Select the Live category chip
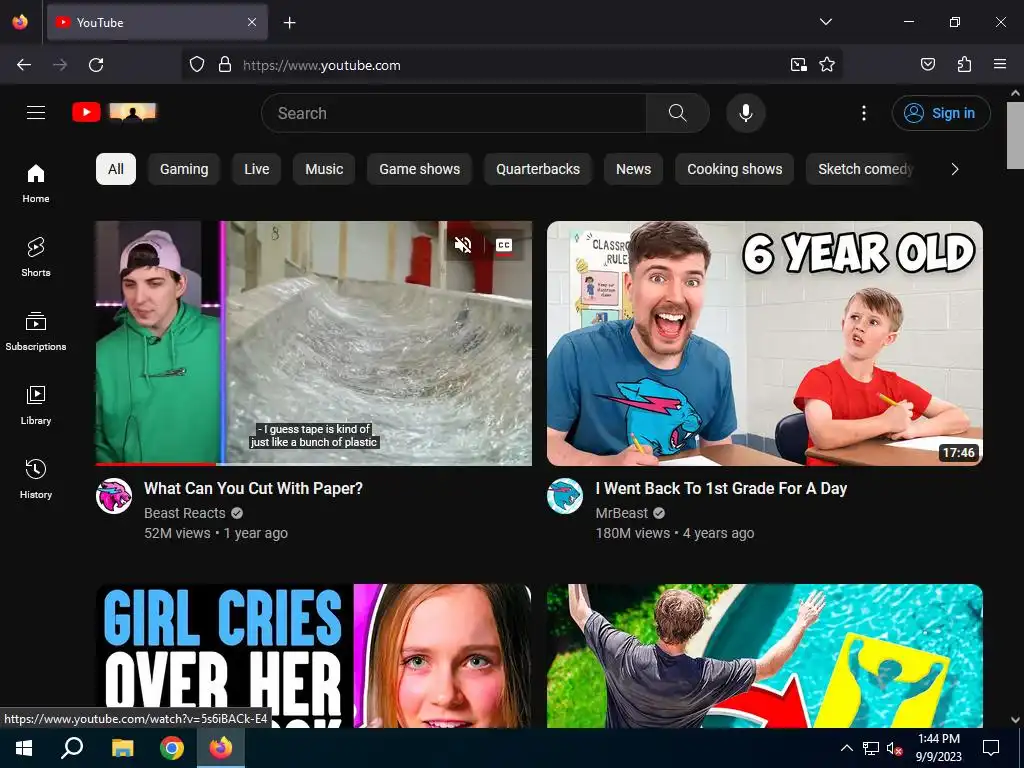The image size is (1024, 768). pos(257,169)
